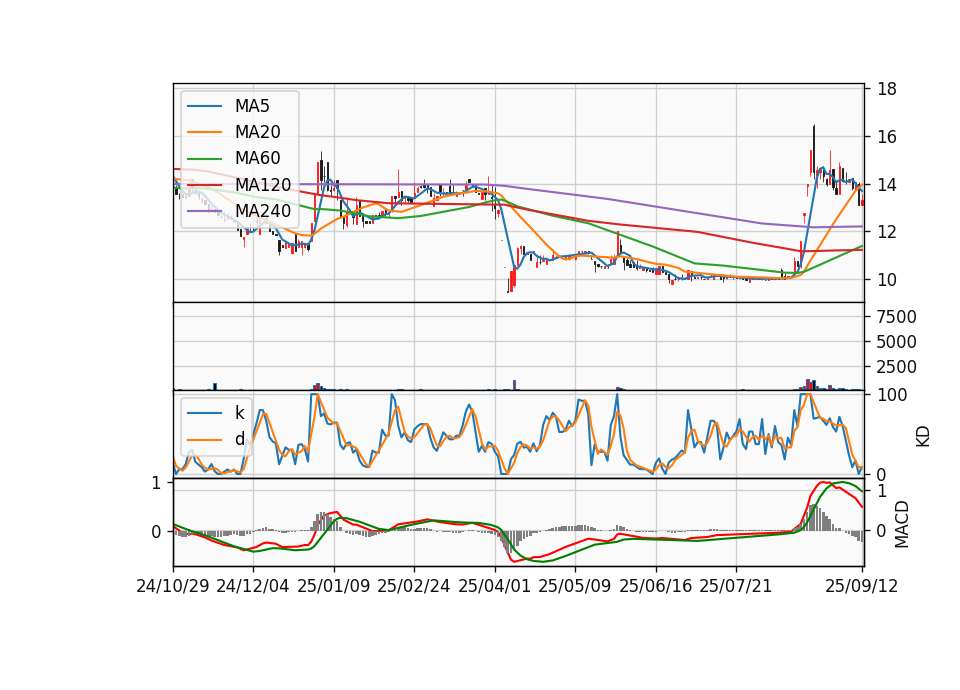This screenshot has height=690, width=960.
Task: Click the price axis value 16
Action: 887,137
